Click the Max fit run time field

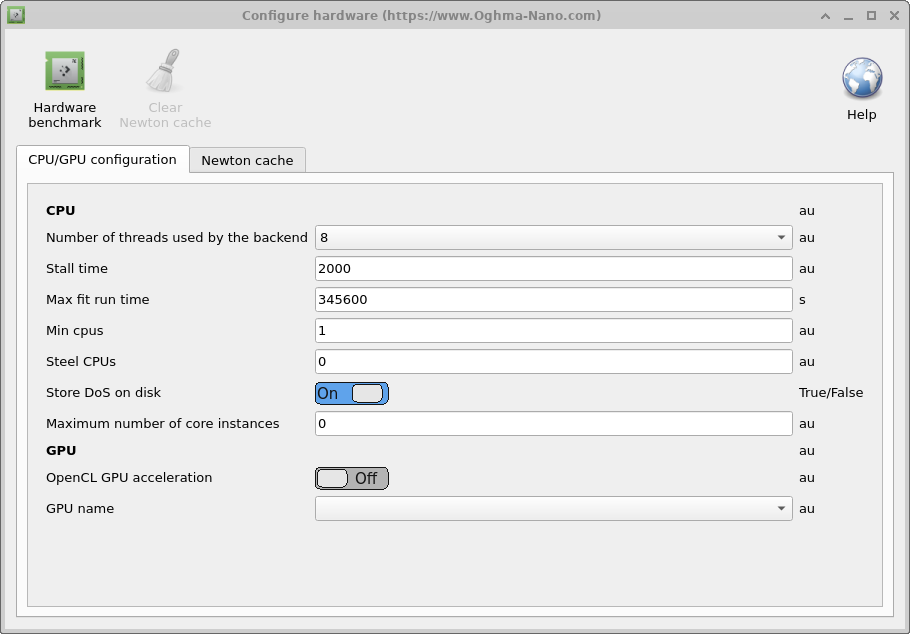click(552, 299)
